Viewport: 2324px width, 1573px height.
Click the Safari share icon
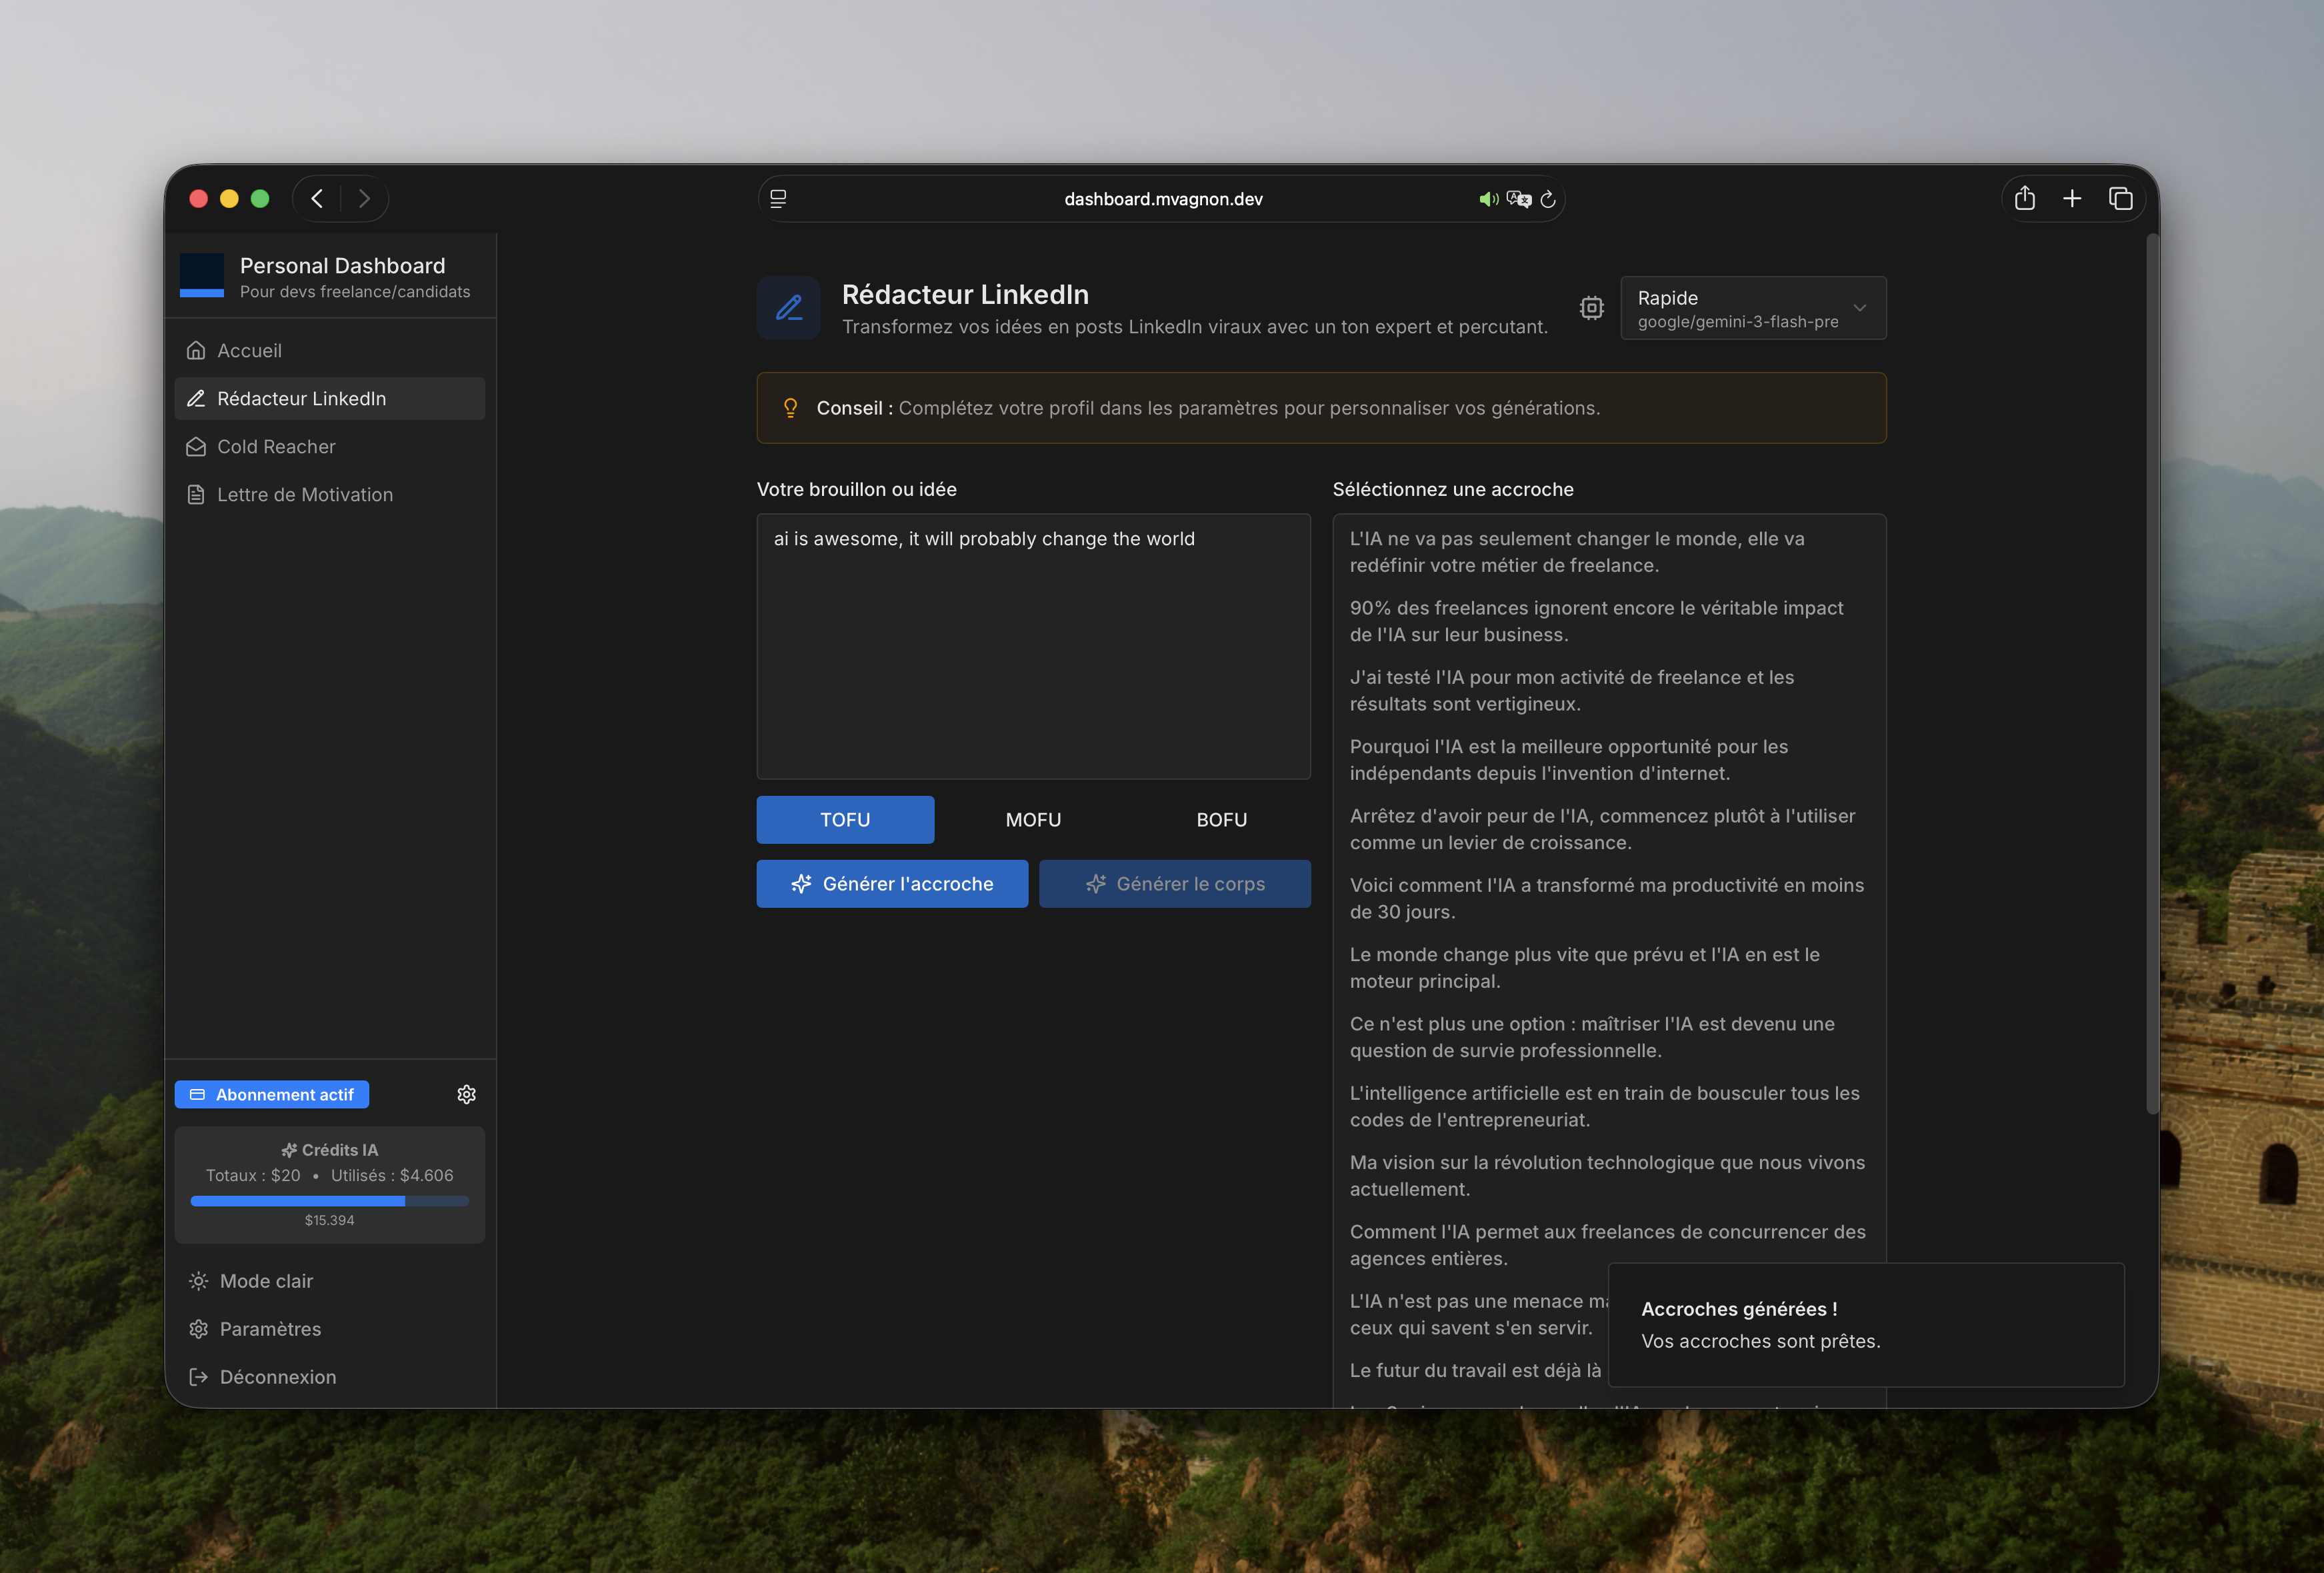point(2024,199)
